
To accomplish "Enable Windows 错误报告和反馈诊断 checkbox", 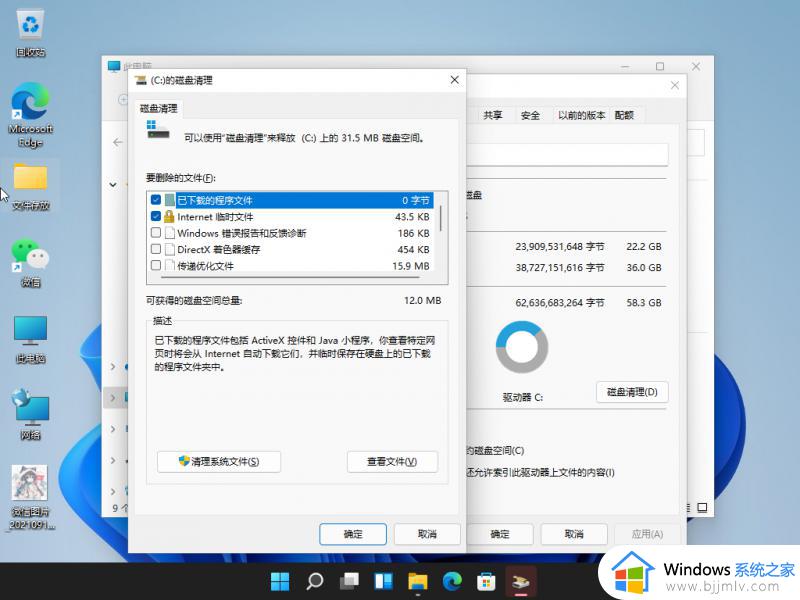I will (x=156, y=233).
